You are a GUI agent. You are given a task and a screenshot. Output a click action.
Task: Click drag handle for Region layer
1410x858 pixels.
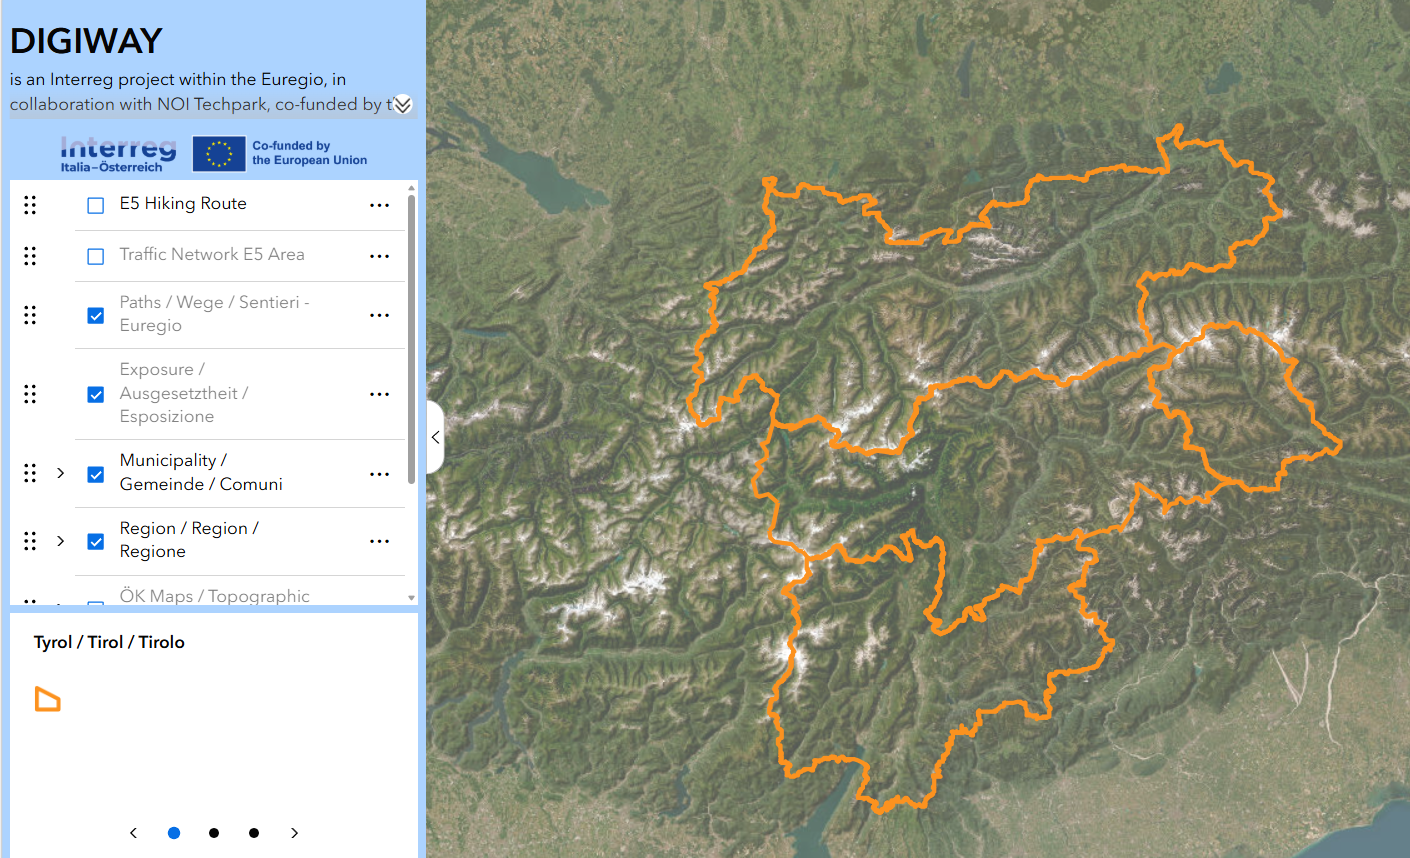(30, 541)
